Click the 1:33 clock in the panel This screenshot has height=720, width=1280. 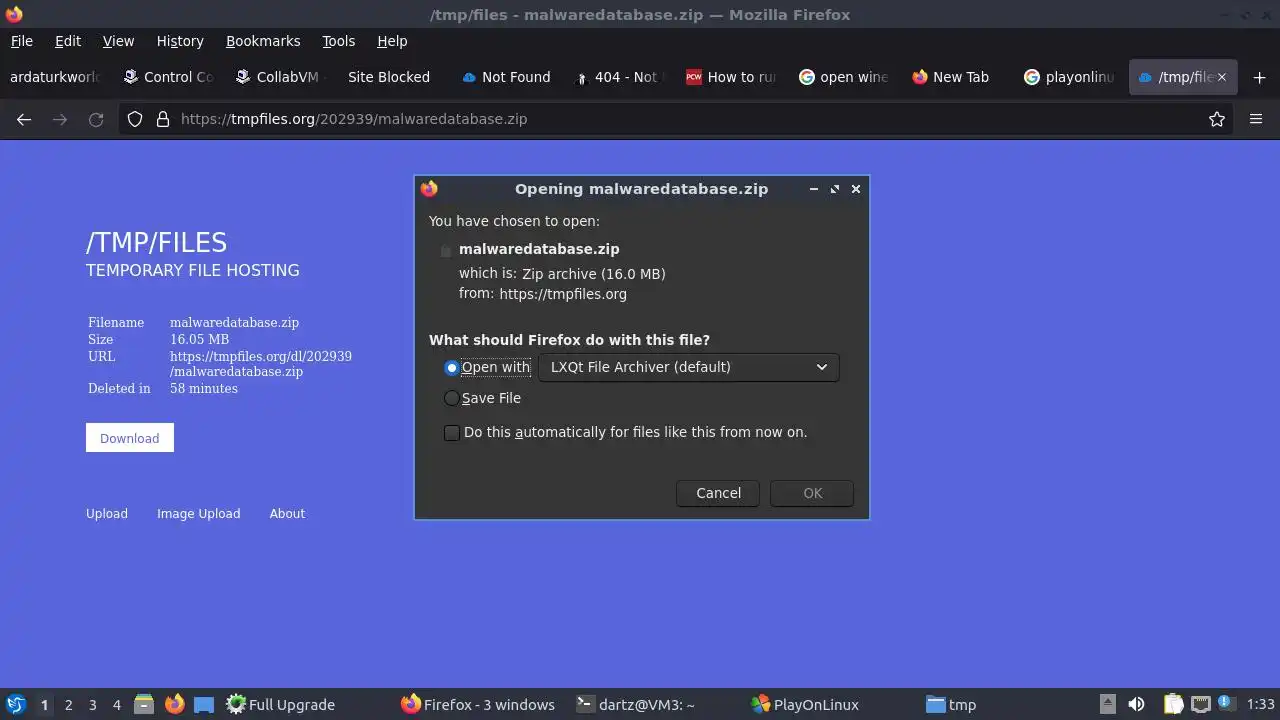click(x=1261, y=705)
